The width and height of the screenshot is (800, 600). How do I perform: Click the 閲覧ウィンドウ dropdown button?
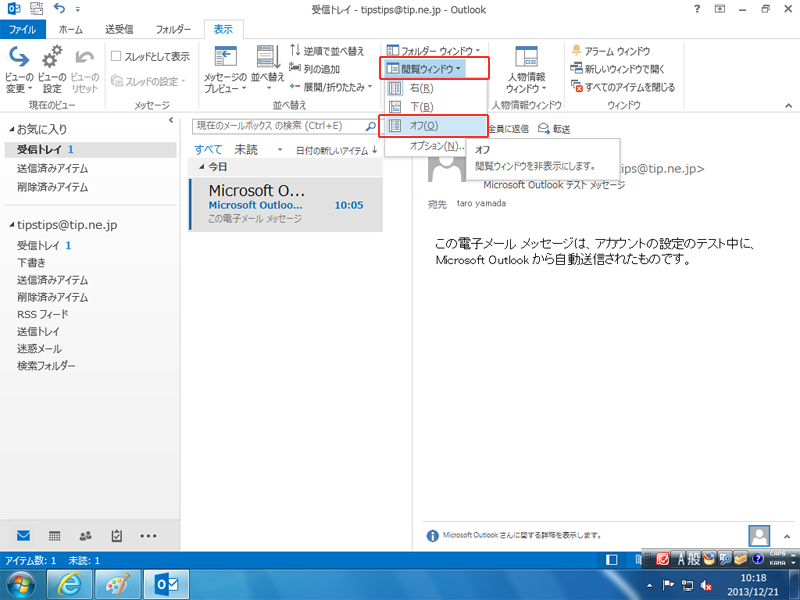pos(425,68)
